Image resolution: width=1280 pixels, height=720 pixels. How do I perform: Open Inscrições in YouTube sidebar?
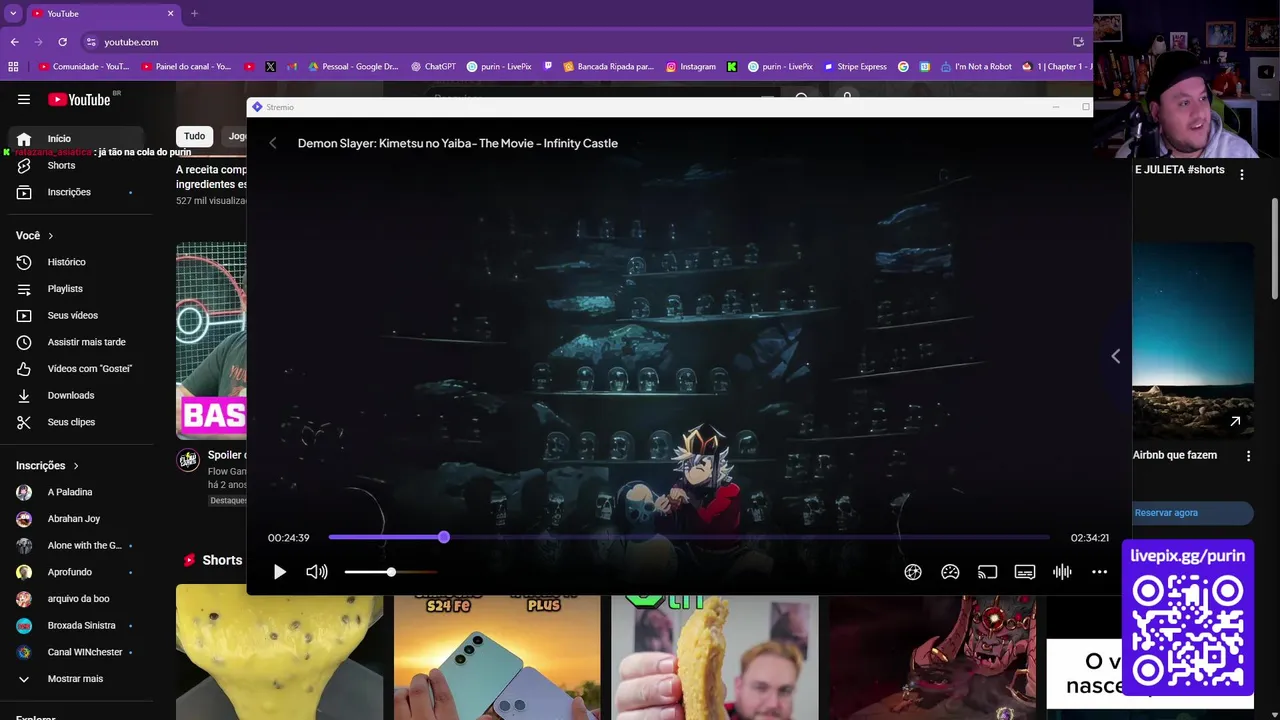tap(75, 192)
